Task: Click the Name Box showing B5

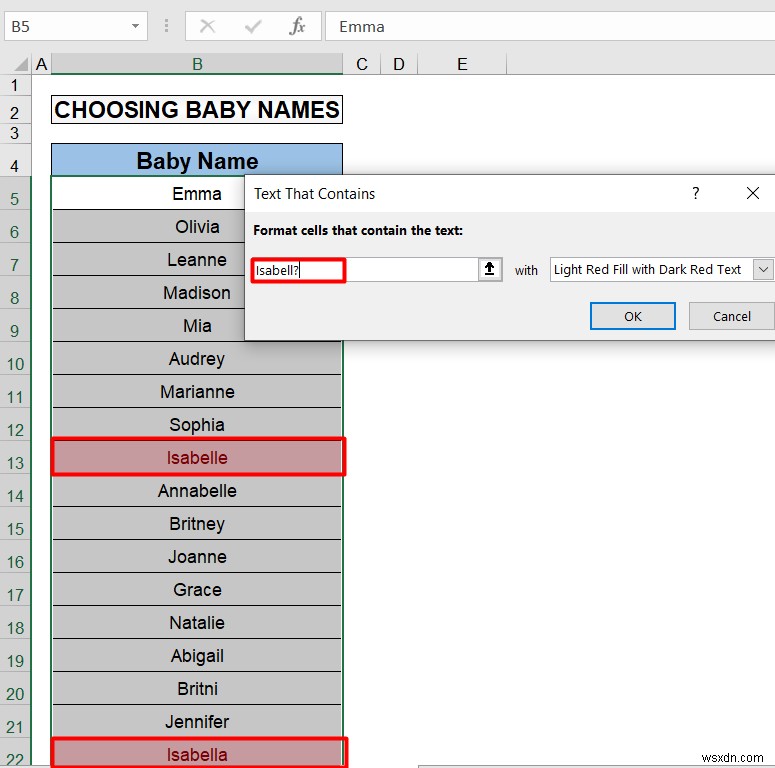Action: pyautogui.click(x=76, y=26)
